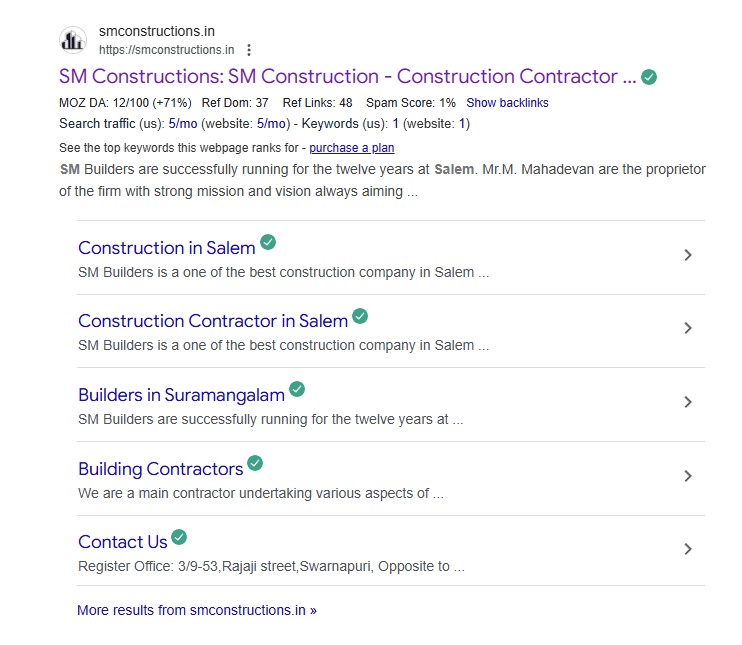This screenshot has width=742, height=645.
Task: Click the checkmark badge next to Contact Us
Action: coord(179,537)
